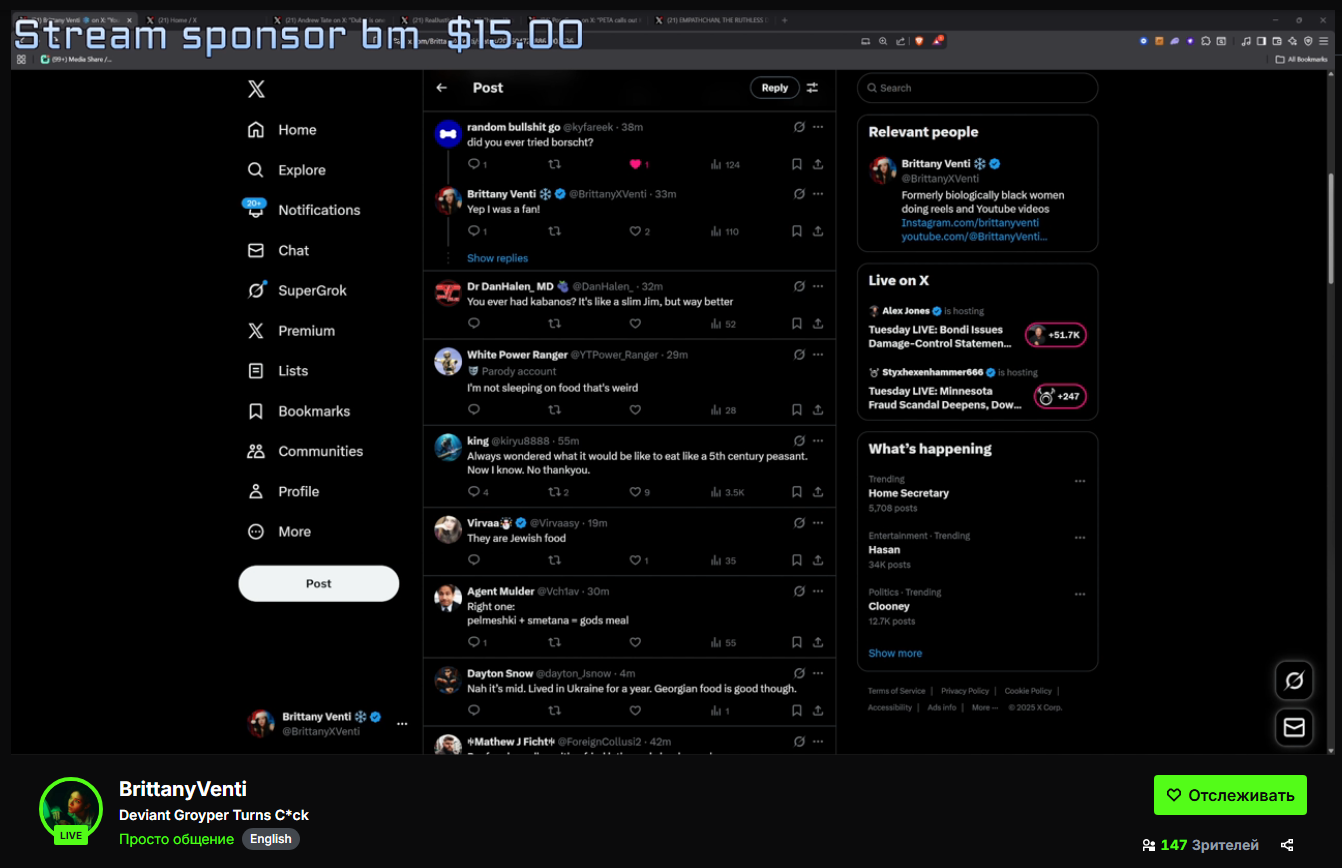Click the green Отслеживать follow button

pos(1230,795)
